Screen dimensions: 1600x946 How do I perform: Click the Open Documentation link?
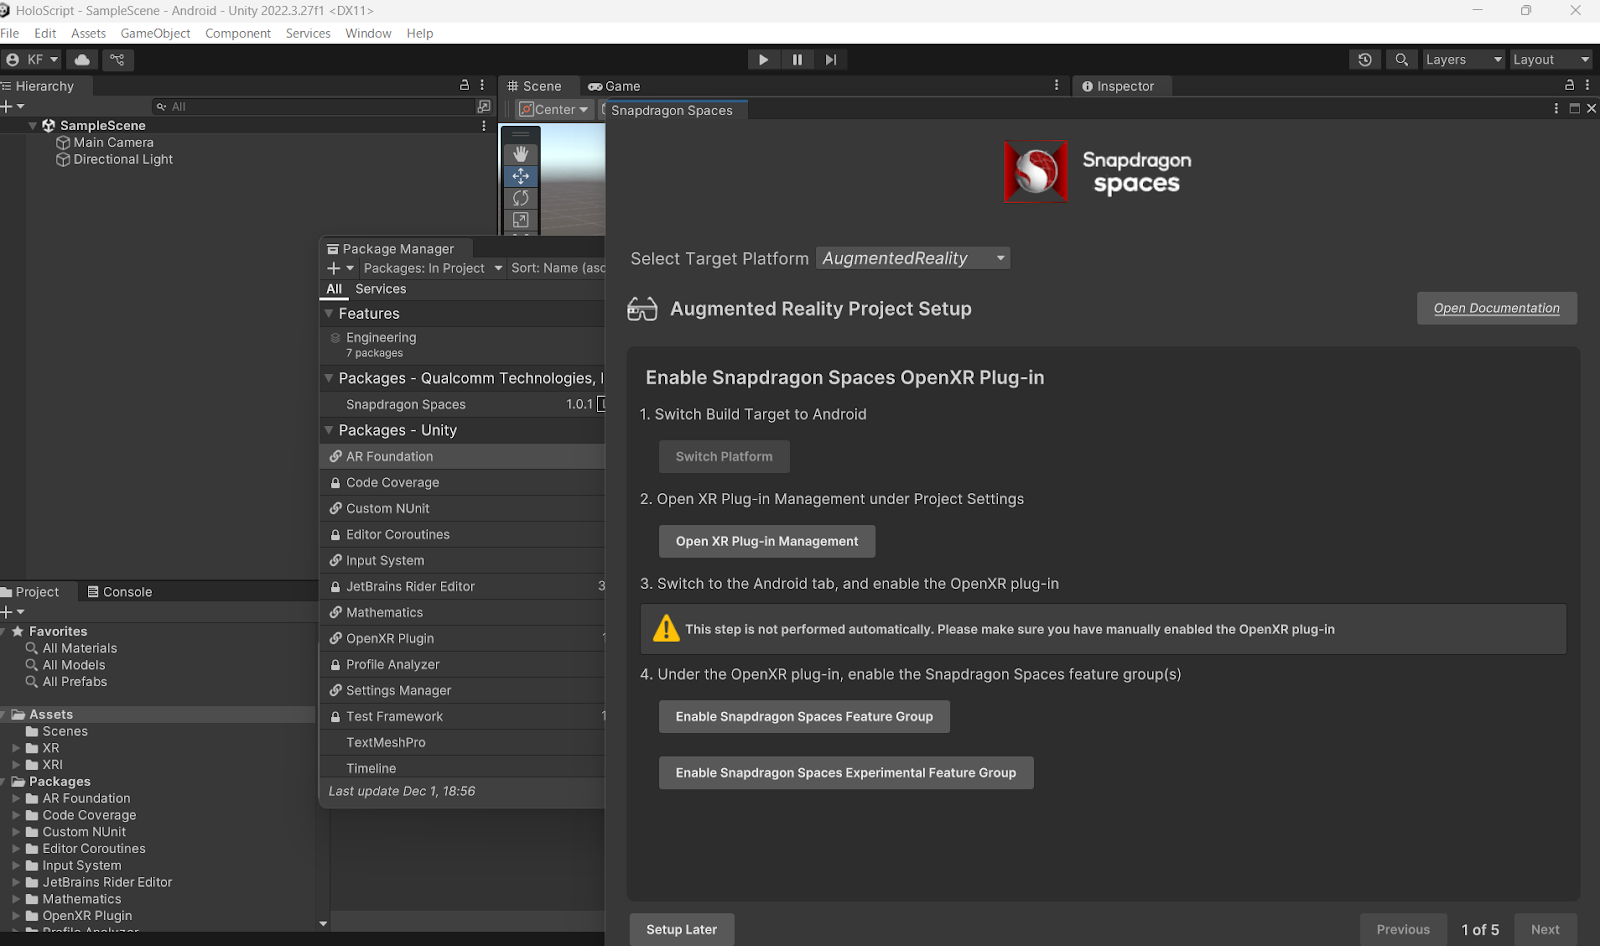point(1496,308)
